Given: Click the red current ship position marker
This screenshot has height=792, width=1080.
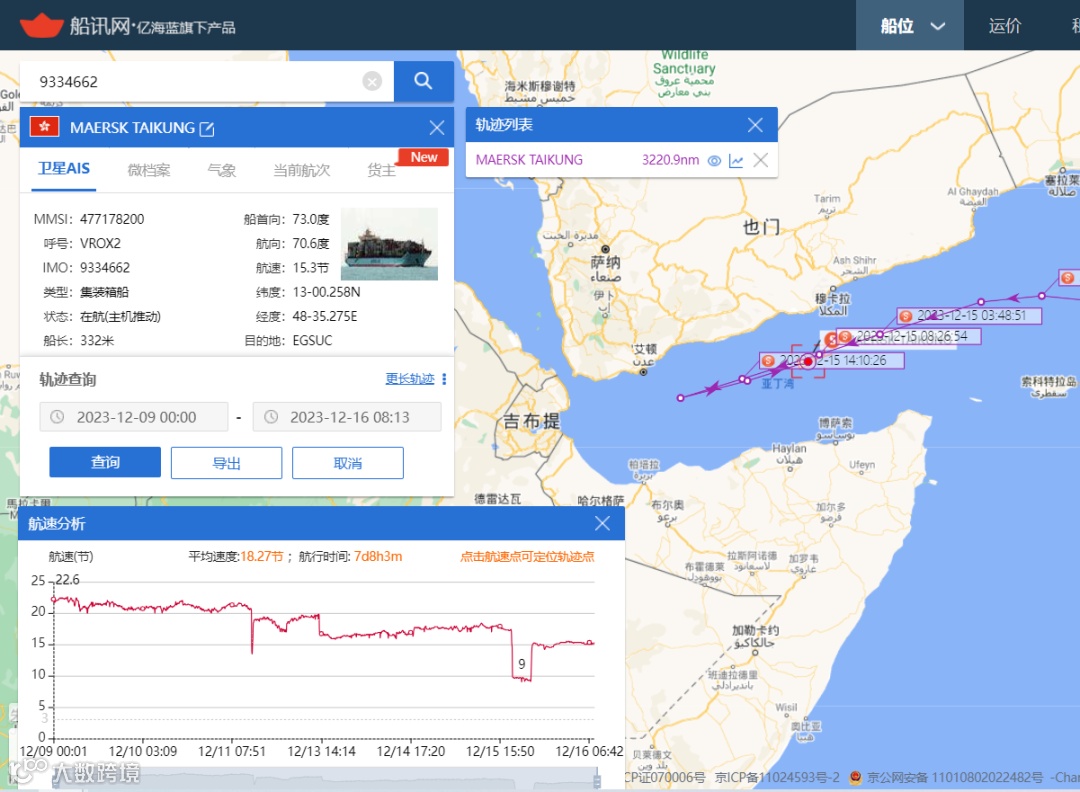Looking at the screenshot, I should [x=809, y=361].
